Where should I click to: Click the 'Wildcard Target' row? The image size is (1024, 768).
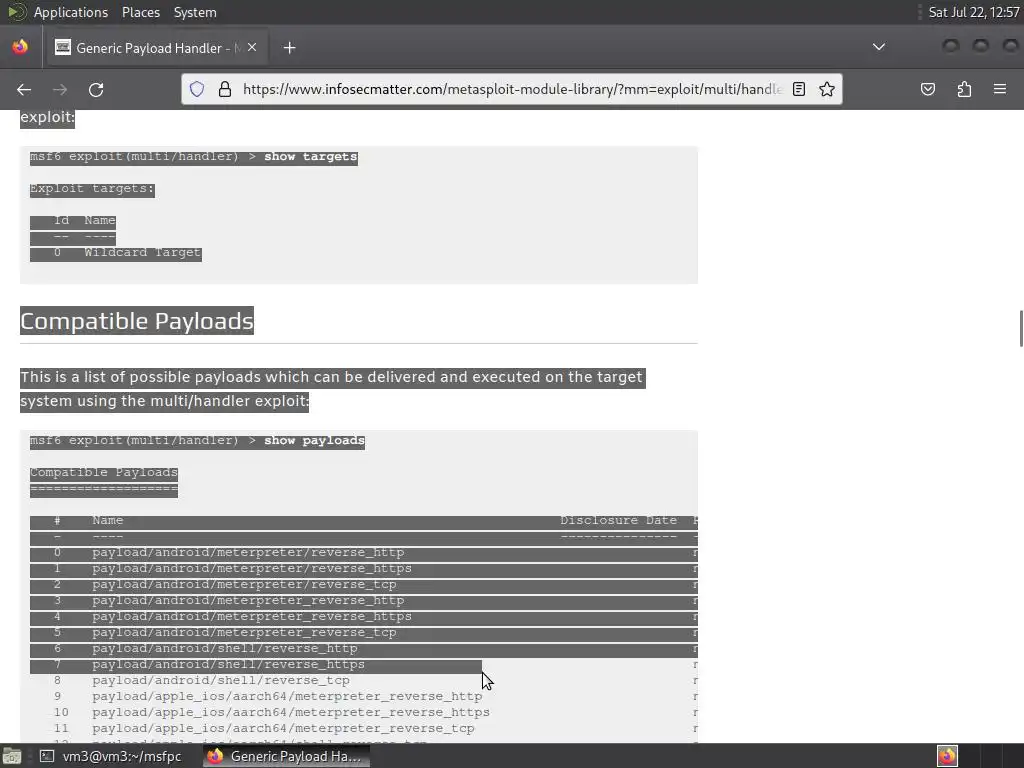(x=116, y=253)
